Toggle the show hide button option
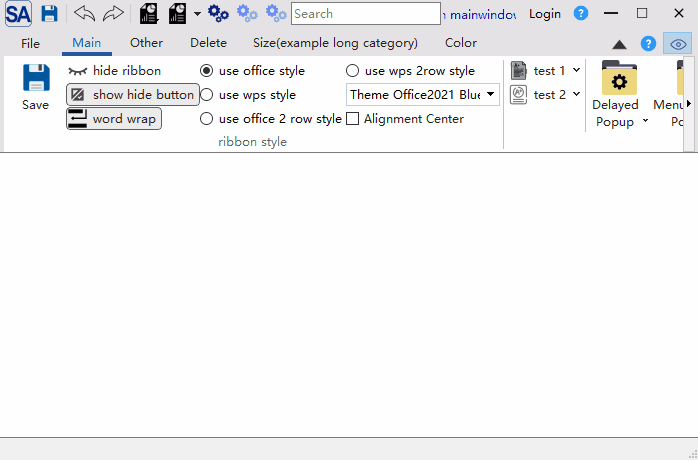This screenshot has height=460, width=698. [x=133, y=95]
